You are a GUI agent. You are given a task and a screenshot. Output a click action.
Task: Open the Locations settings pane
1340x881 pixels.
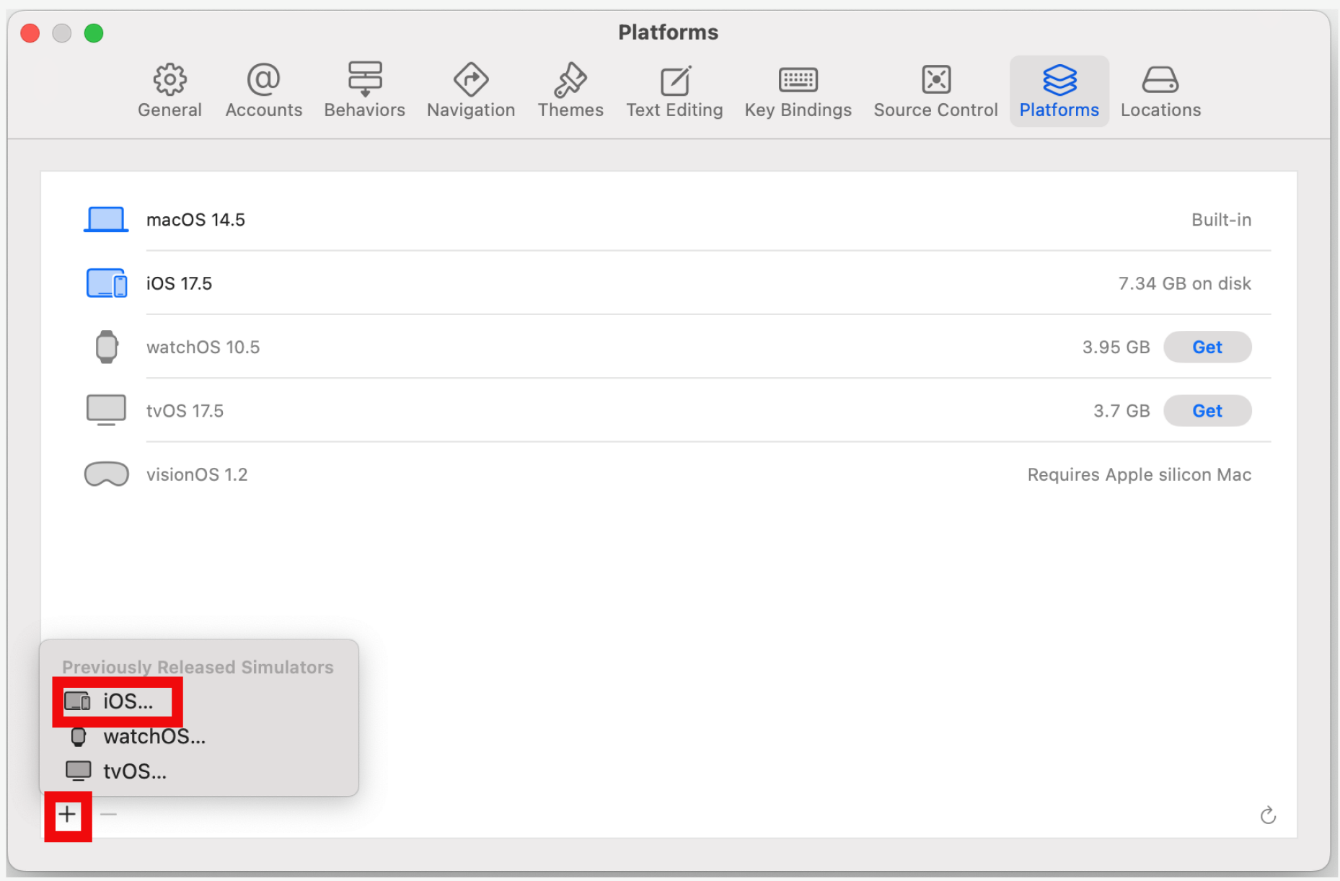[1160, 91]
